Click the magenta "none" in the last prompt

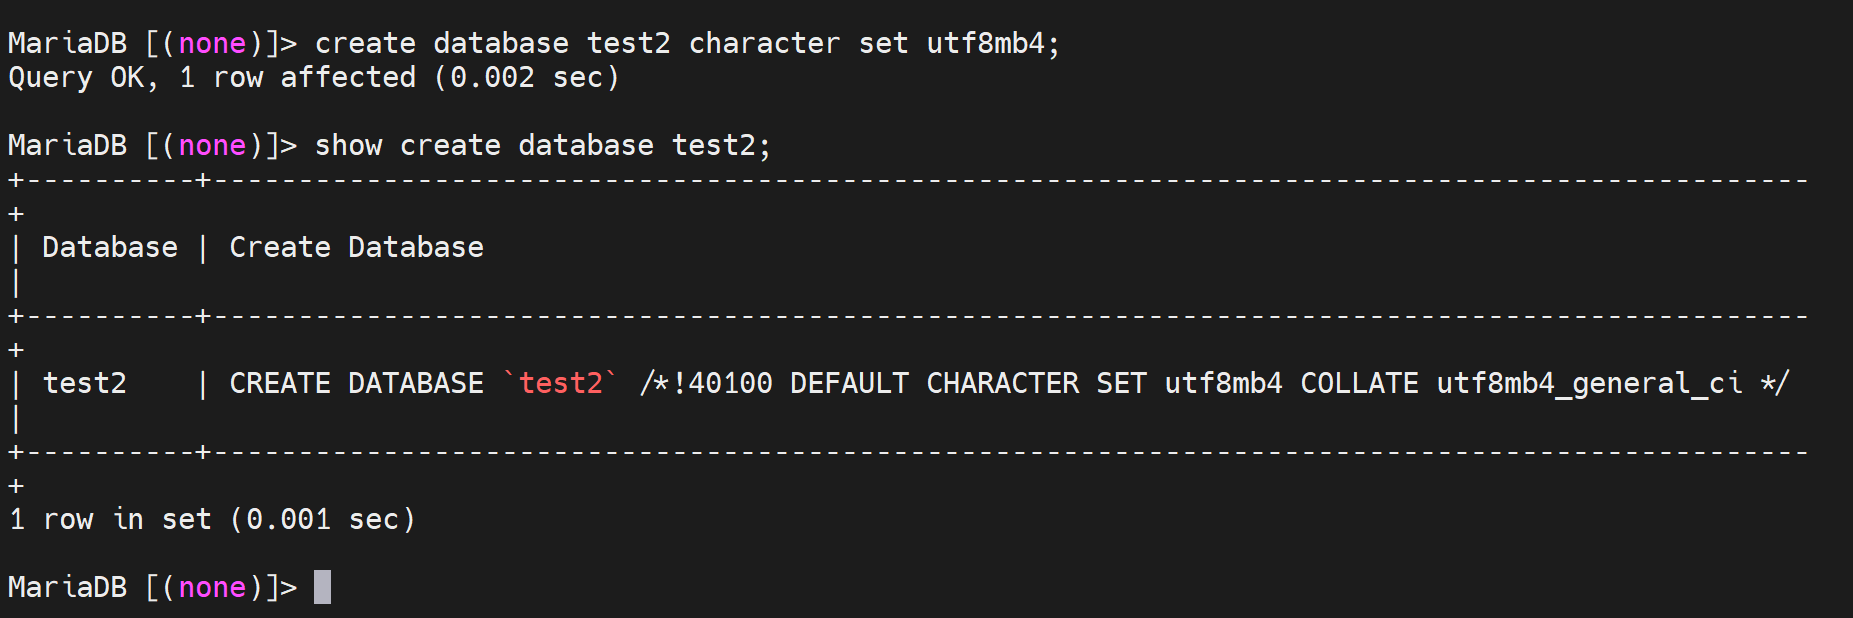coord(212,587)
